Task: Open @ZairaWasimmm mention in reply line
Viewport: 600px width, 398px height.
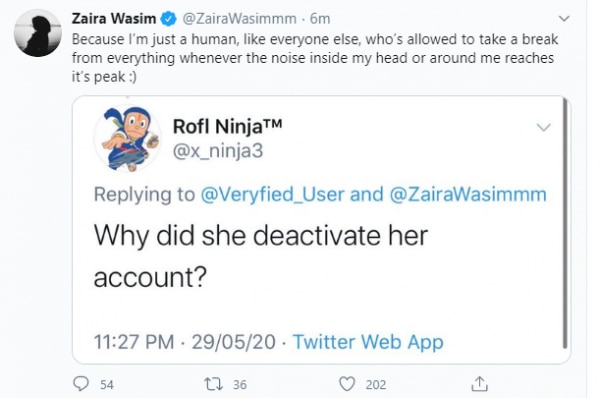Action: click(x=468, y=194)
